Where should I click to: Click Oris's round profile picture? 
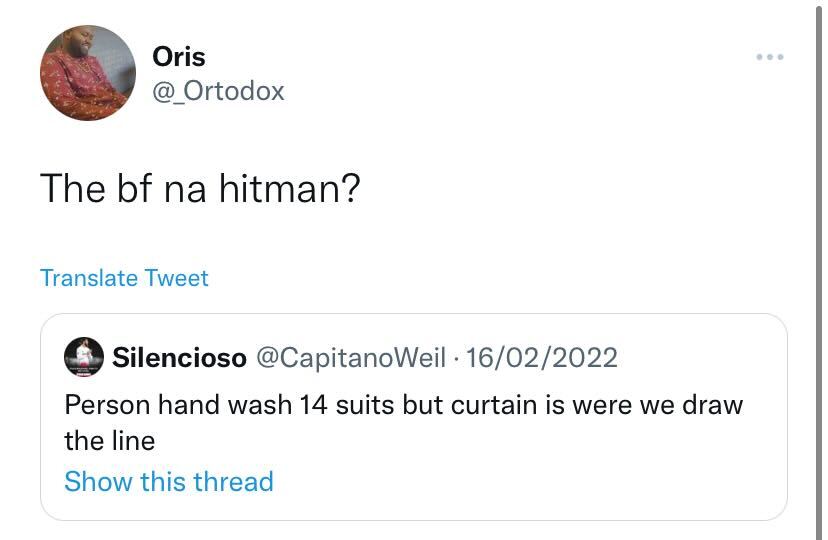[x=88, y=73]
